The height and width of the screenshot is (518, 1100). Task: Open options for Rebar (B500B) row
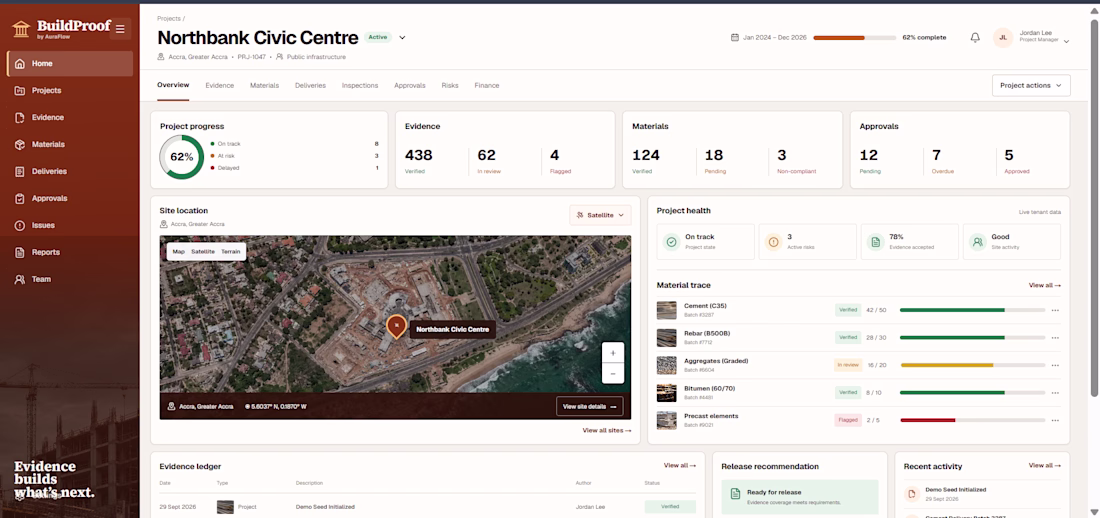point(1055,338)
